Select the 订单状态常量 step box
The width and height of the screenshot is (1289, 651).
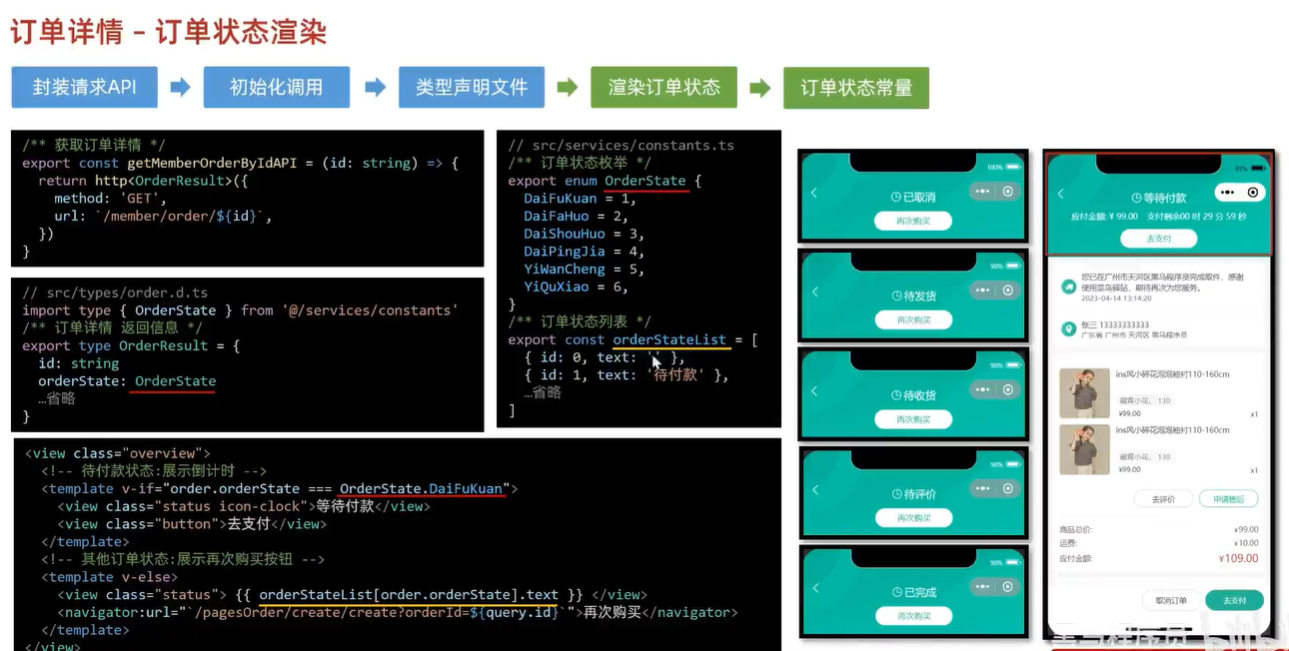[x=856, y=88]
